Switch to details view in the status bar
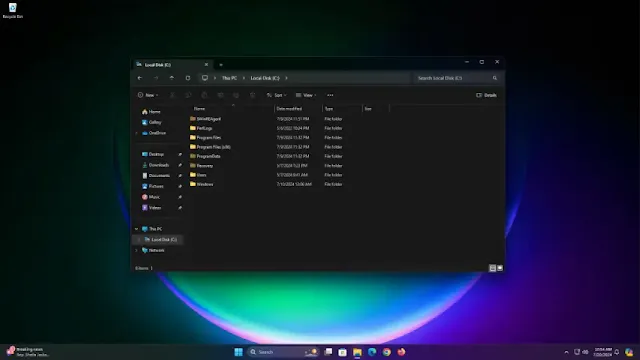This screenshot has height=360, width=640. pyautogui.click(x=493, y=268)
